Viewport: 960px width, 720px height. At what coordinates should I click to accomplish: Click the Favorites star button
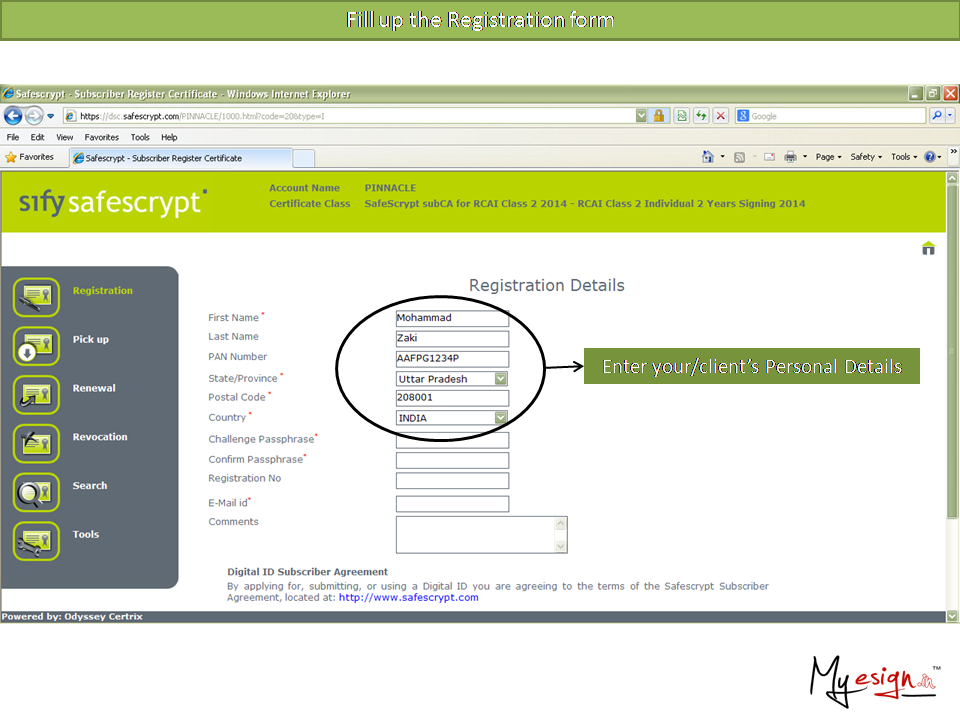pos(30,157)
